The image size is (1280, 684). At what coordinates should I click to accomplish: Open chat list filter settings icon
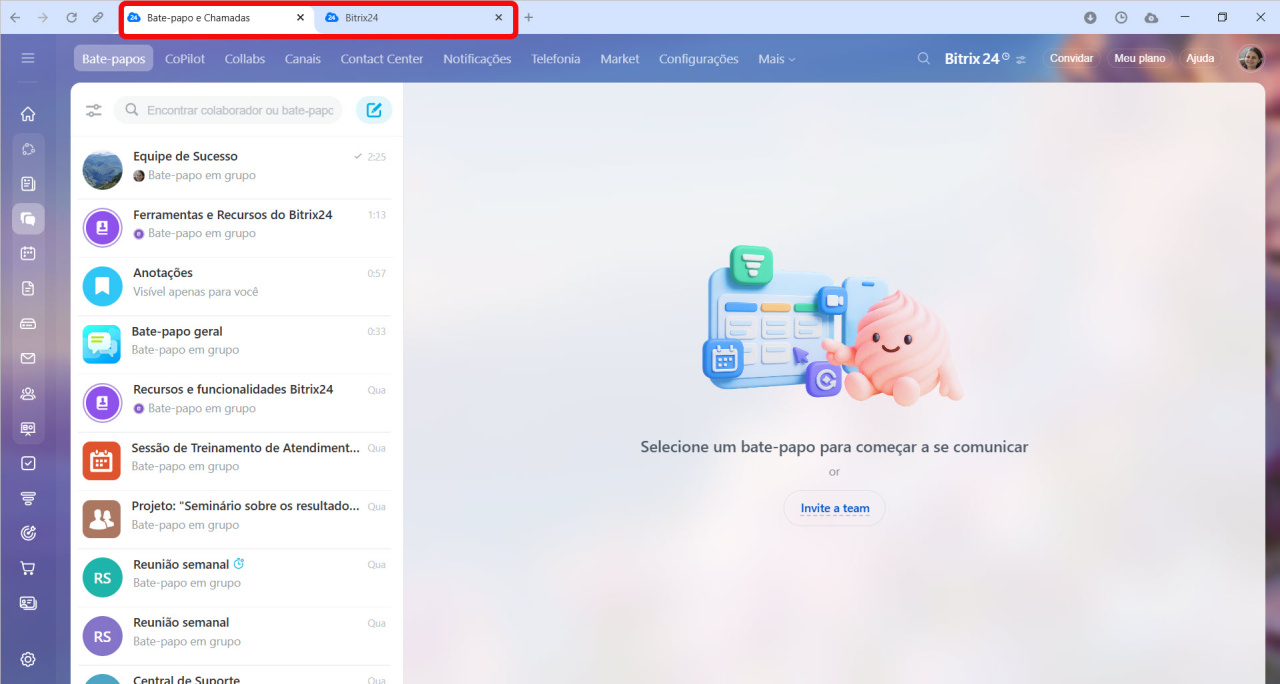click(94, 110)
